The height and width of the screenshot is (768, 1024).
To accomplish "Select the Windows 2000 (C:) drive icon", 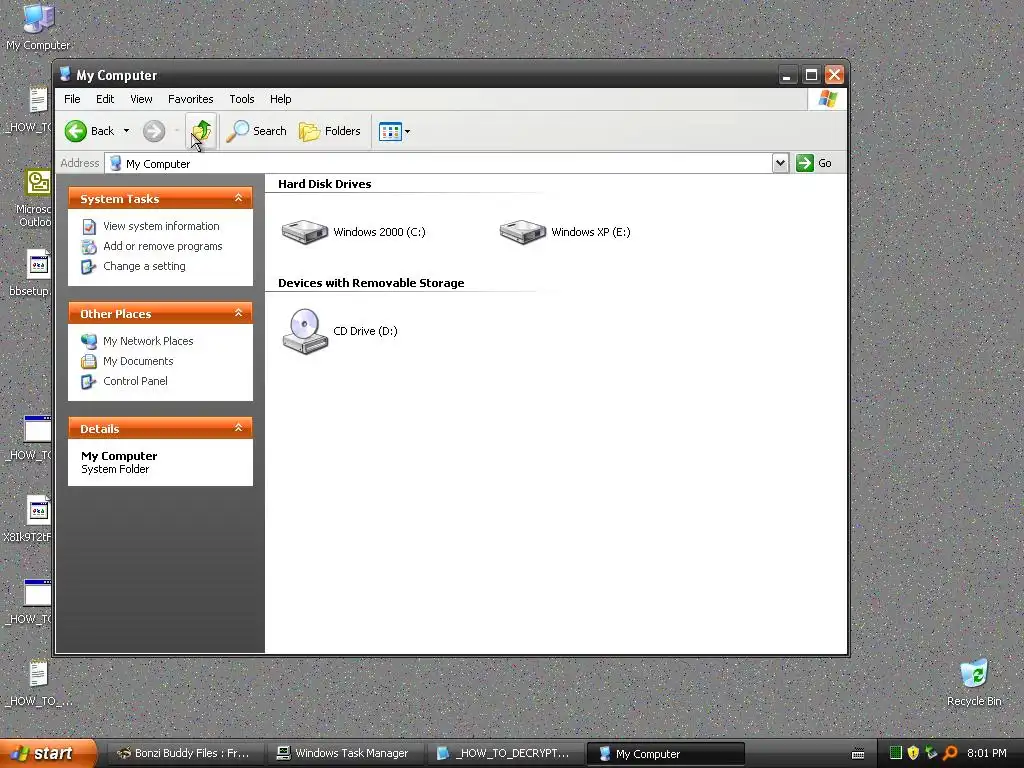I will coord(305,232).
